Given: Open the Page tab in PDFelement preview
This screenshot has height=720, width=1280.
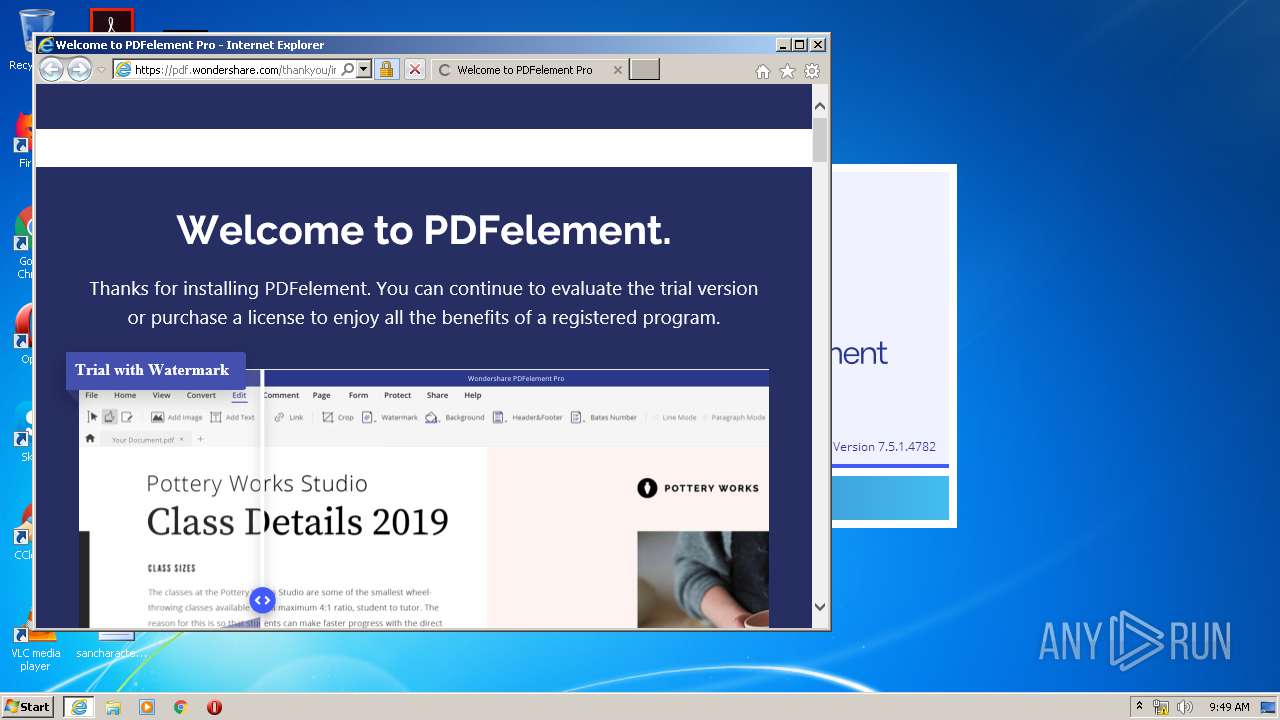Looking at the screenshot, I should coord(321,395).
